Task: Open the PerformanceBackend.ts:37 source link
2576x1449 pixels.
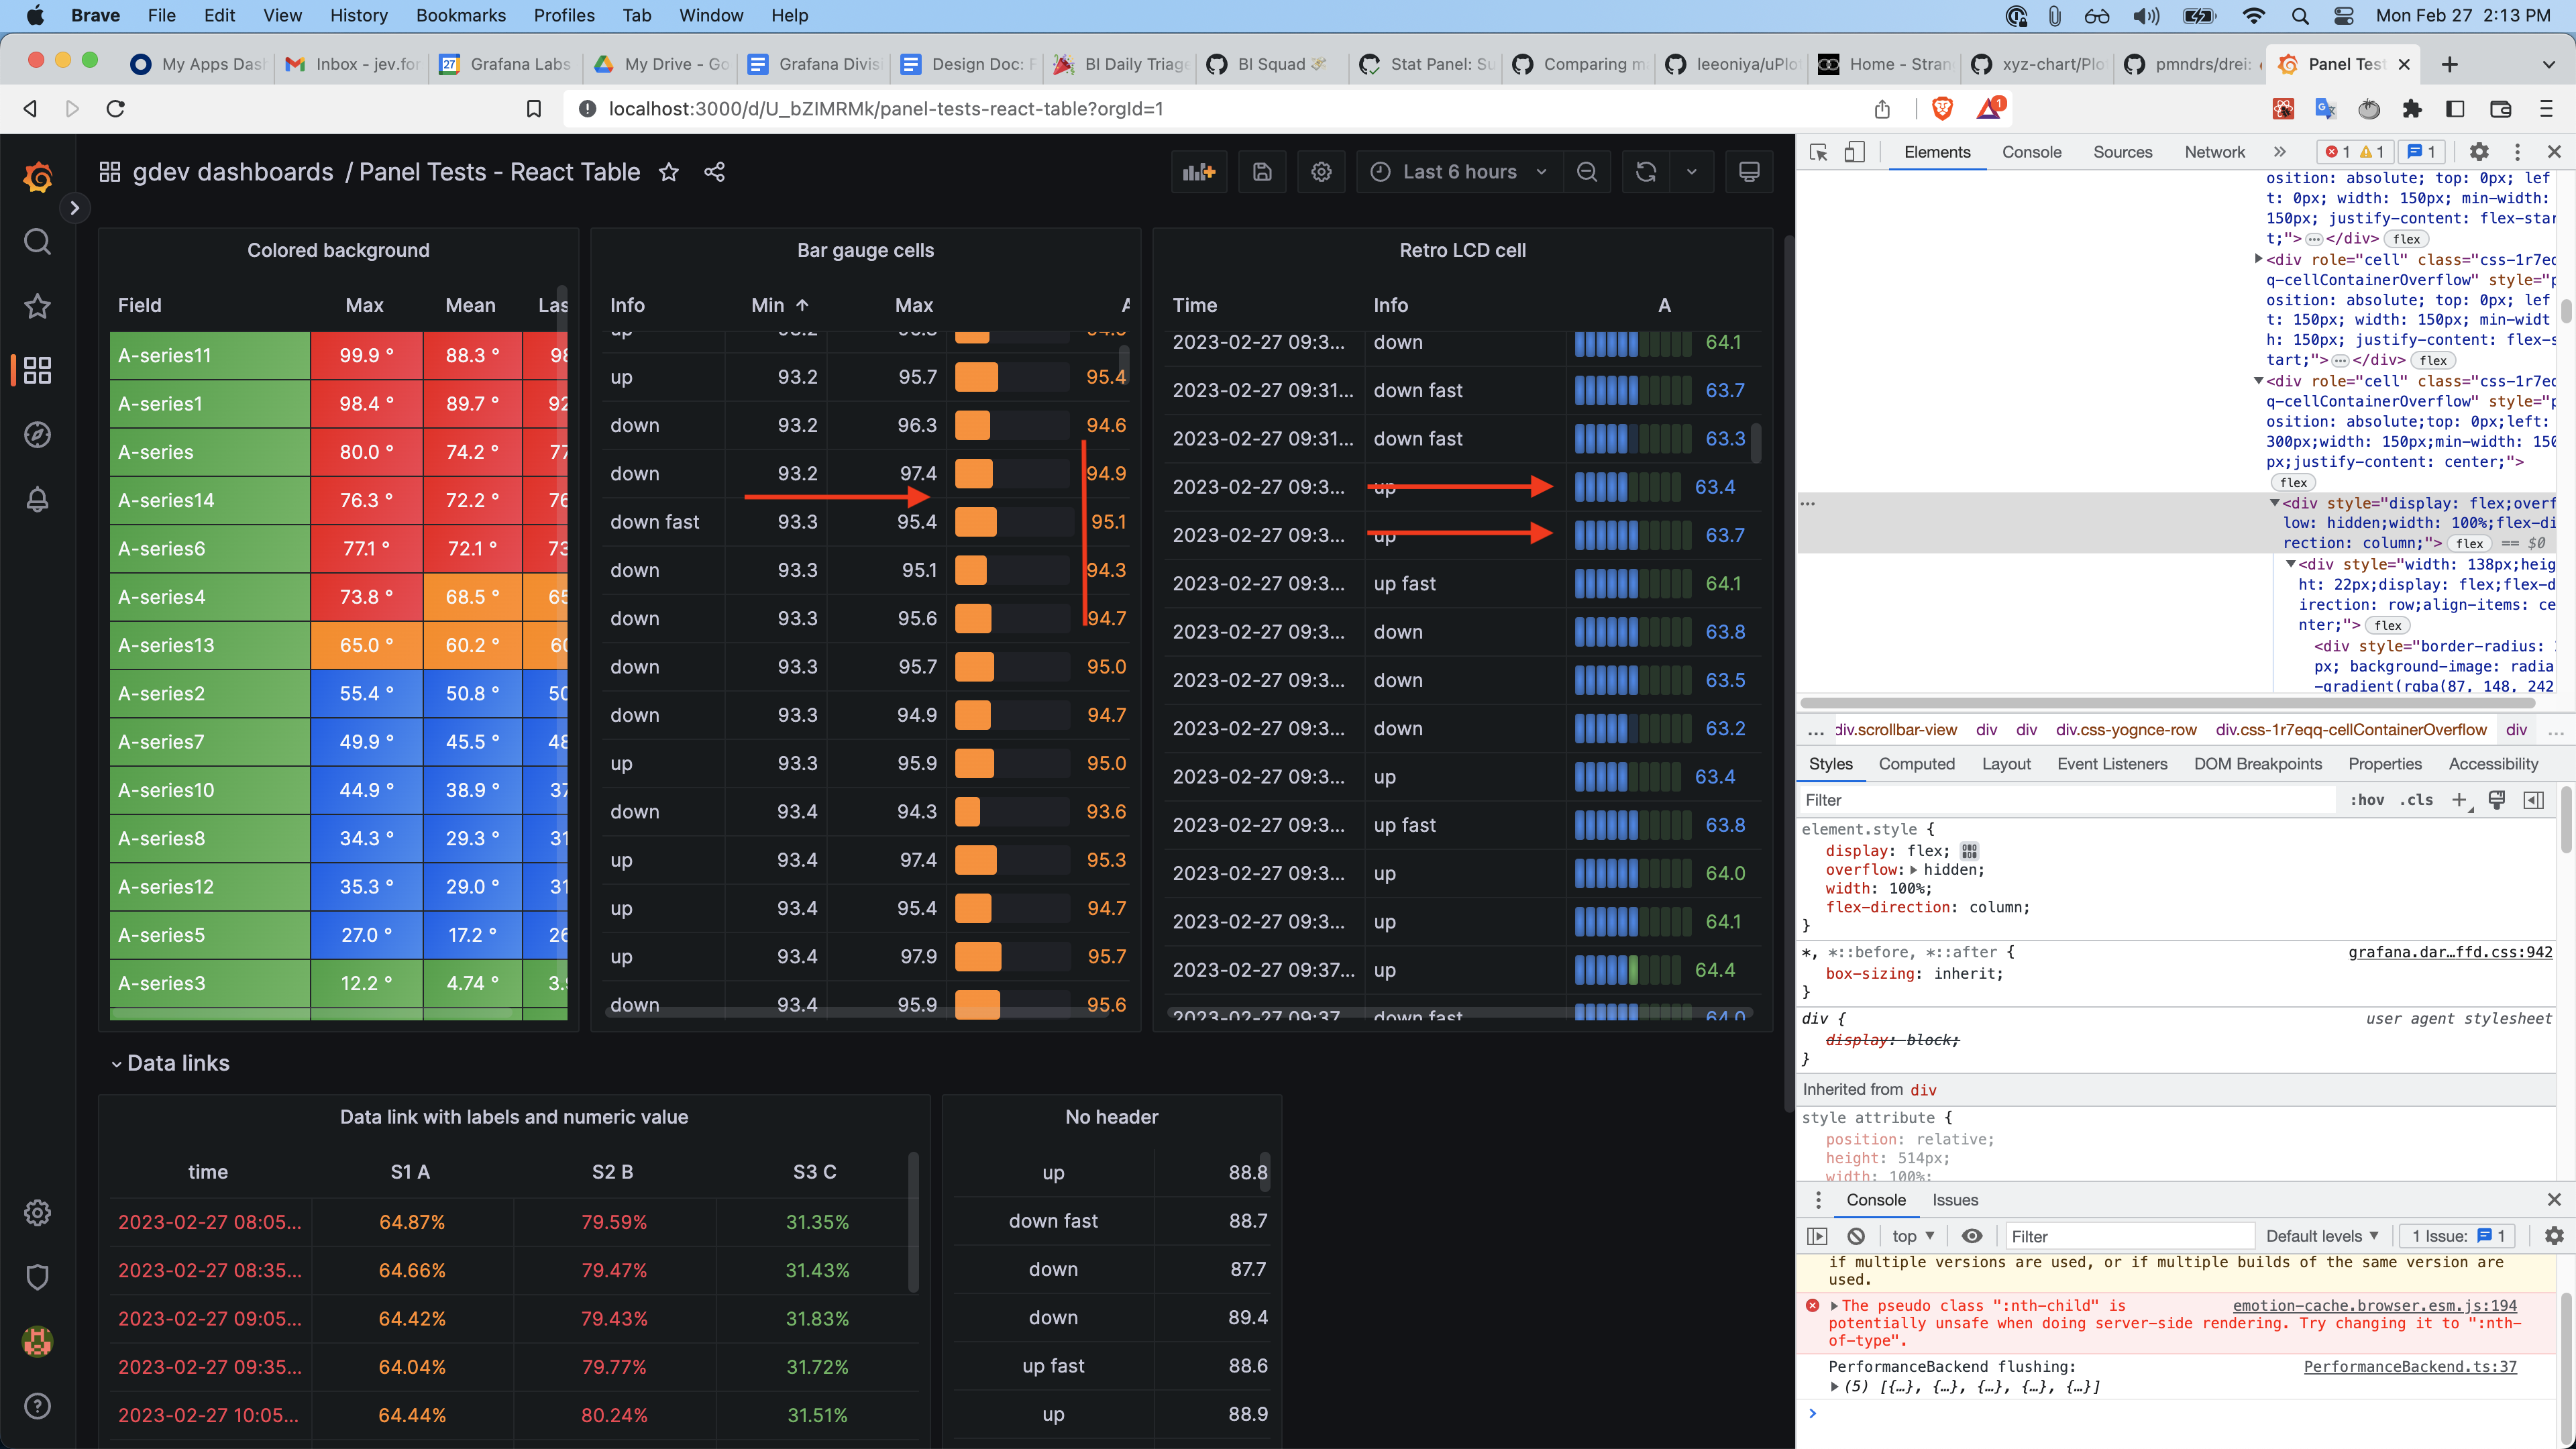Action: tap(2410, 1367)
